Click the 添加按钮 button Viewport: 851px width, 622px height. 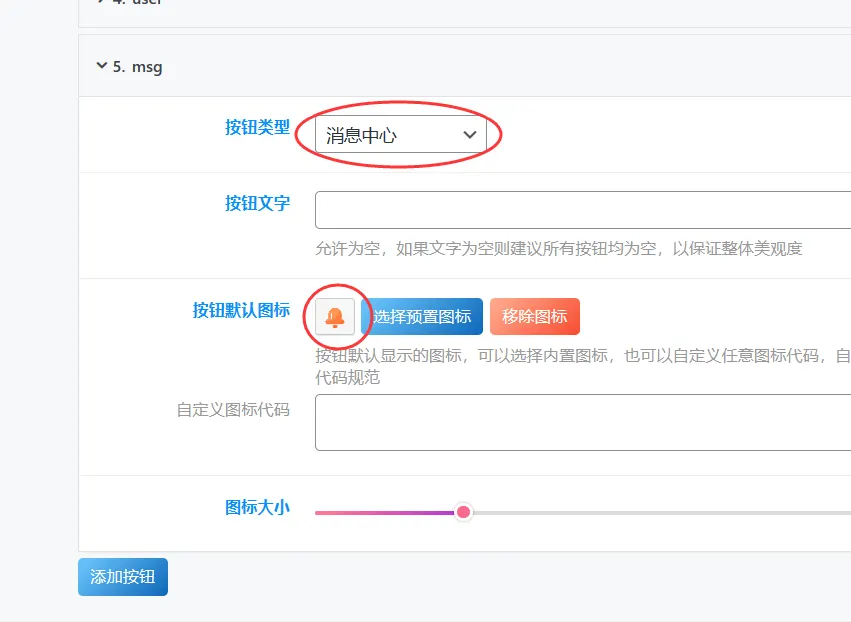coord(123,576)
